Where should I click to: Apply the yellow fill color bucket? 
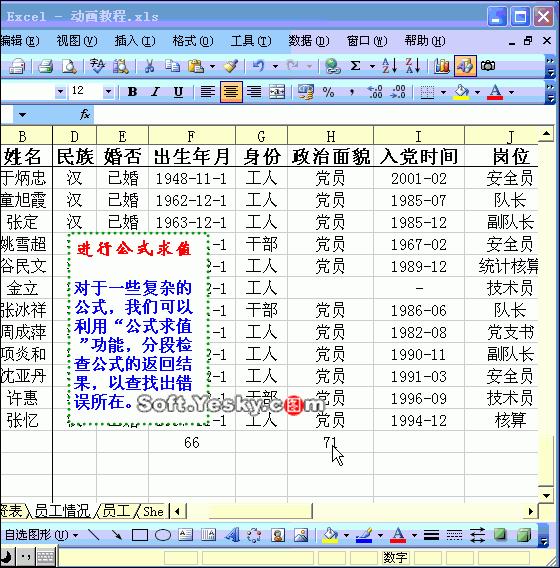tap(462, 92)
